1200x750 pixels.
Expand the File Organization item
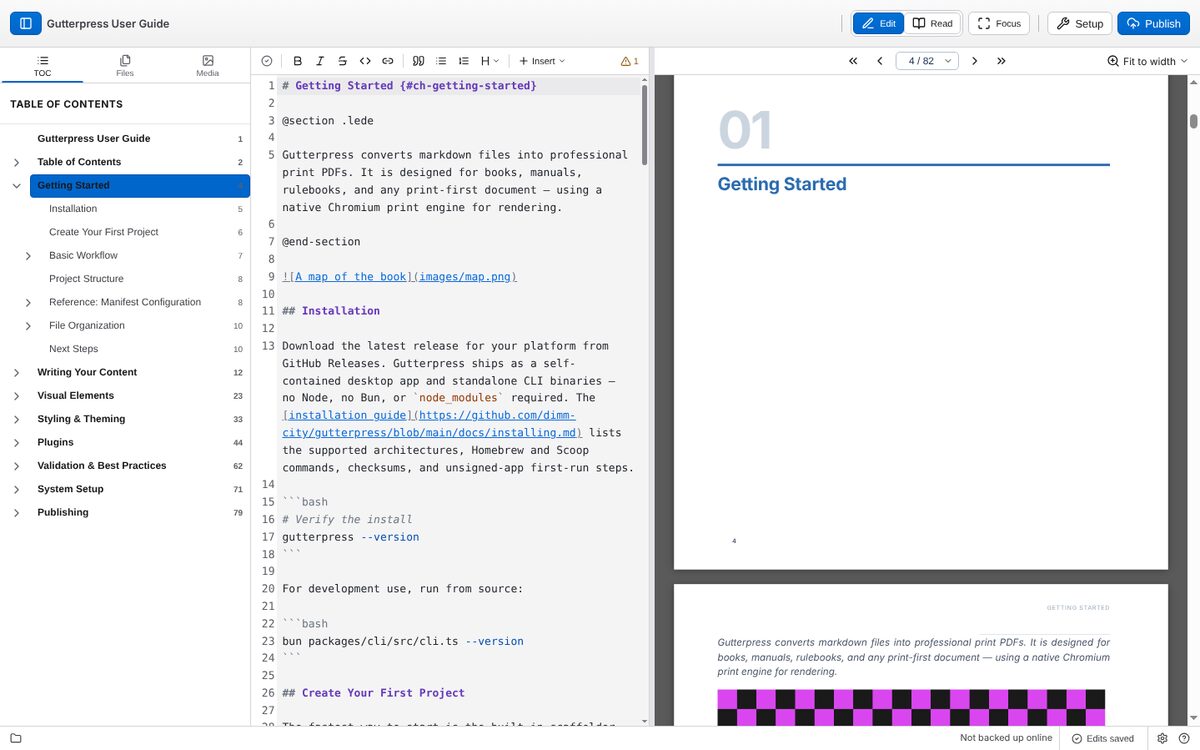pos(28,326)
